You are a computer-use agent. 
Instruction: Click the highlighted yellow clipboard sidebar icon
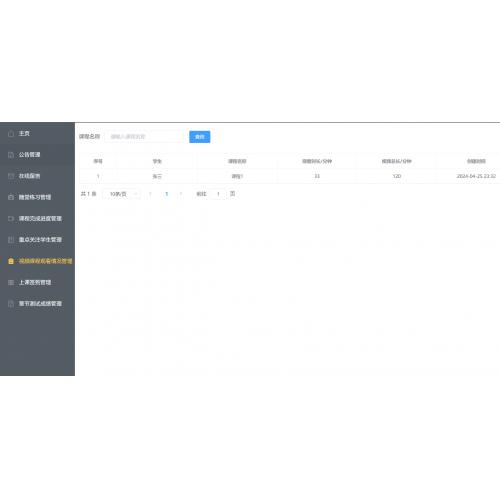click(x=11, y=261)
